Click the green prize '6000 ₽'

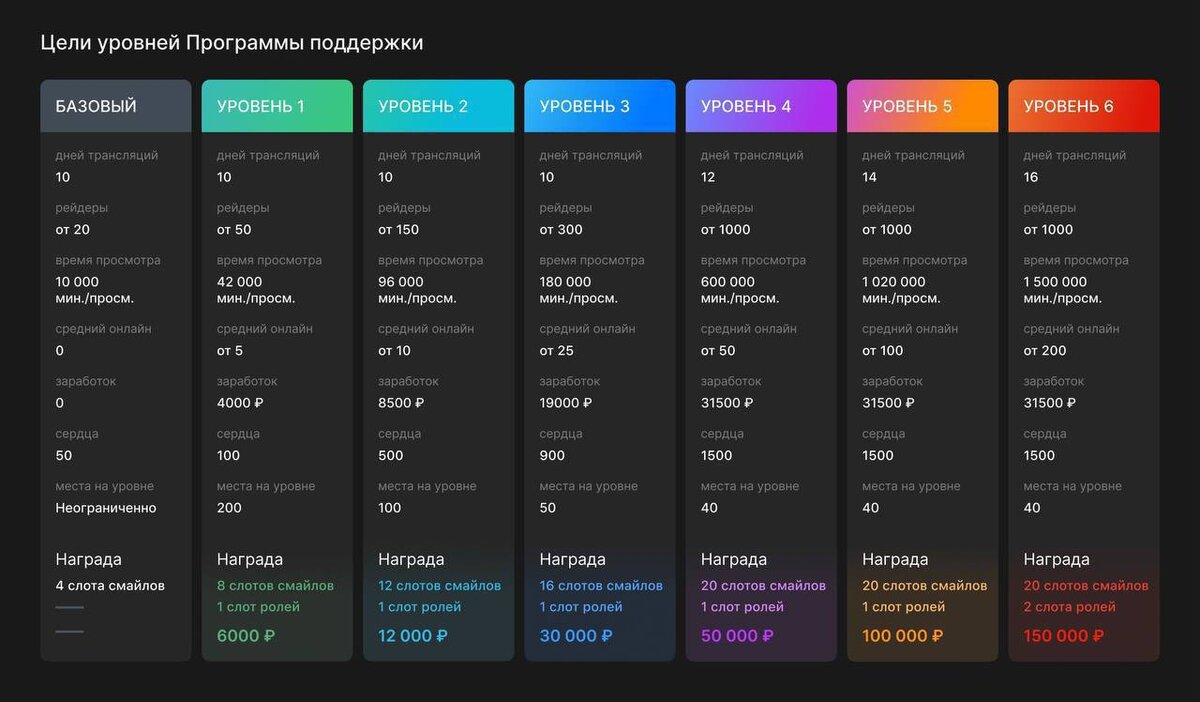(246, 636)
